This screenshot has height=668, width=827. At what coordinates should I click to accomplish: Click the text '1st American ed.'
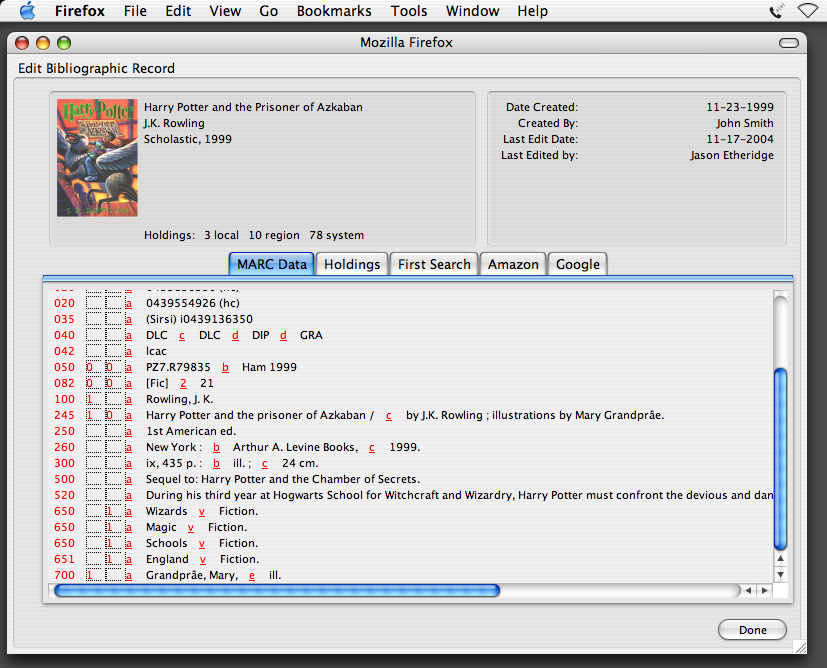pos(191,431)
